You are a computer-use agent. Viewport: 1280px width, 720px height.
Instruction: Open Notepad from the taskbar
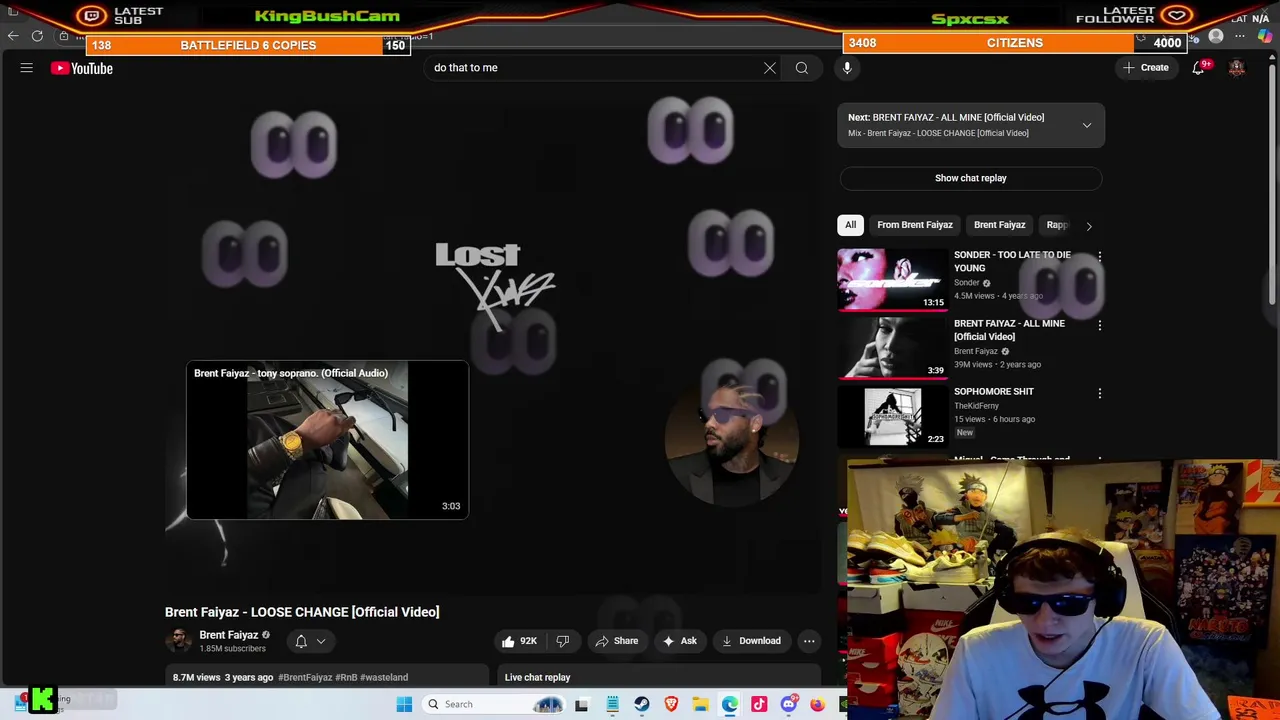(x=612, y=704)
